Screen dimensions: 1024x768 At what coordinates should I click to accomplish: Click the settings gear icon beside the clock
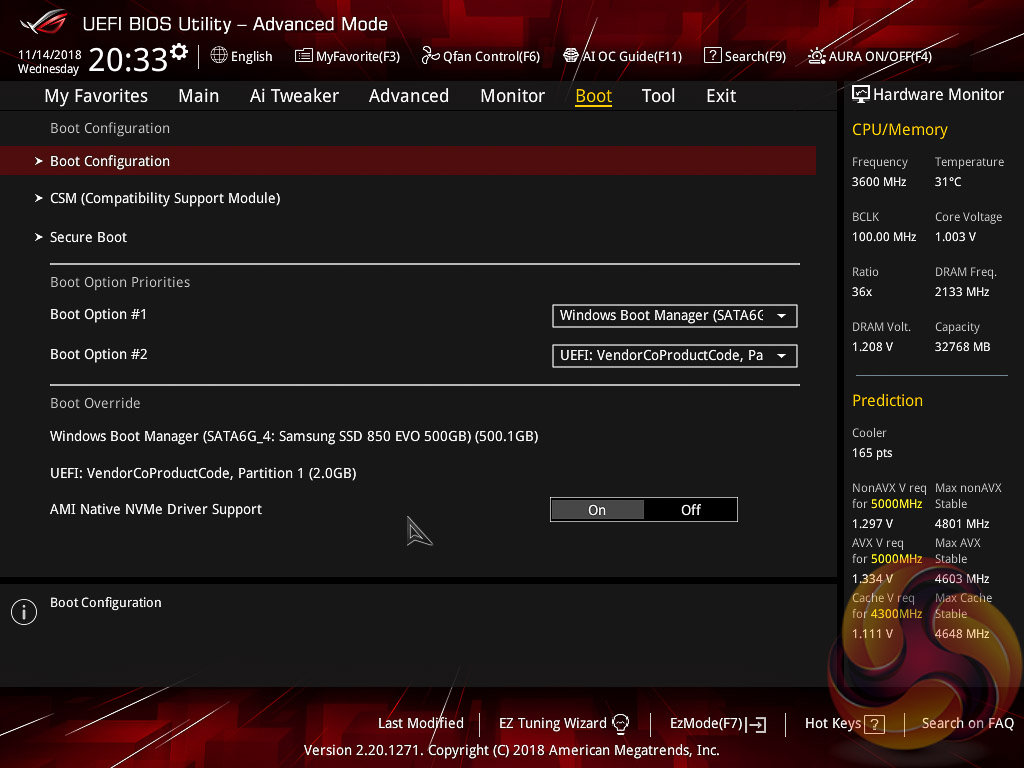tap(179, 52)
